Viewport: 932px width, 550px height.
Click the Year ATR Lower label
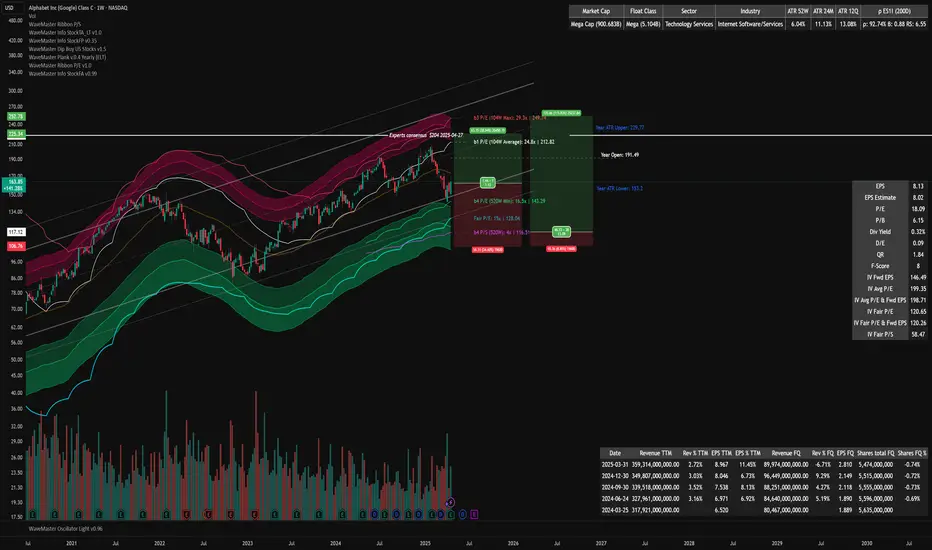click(620, 188)
